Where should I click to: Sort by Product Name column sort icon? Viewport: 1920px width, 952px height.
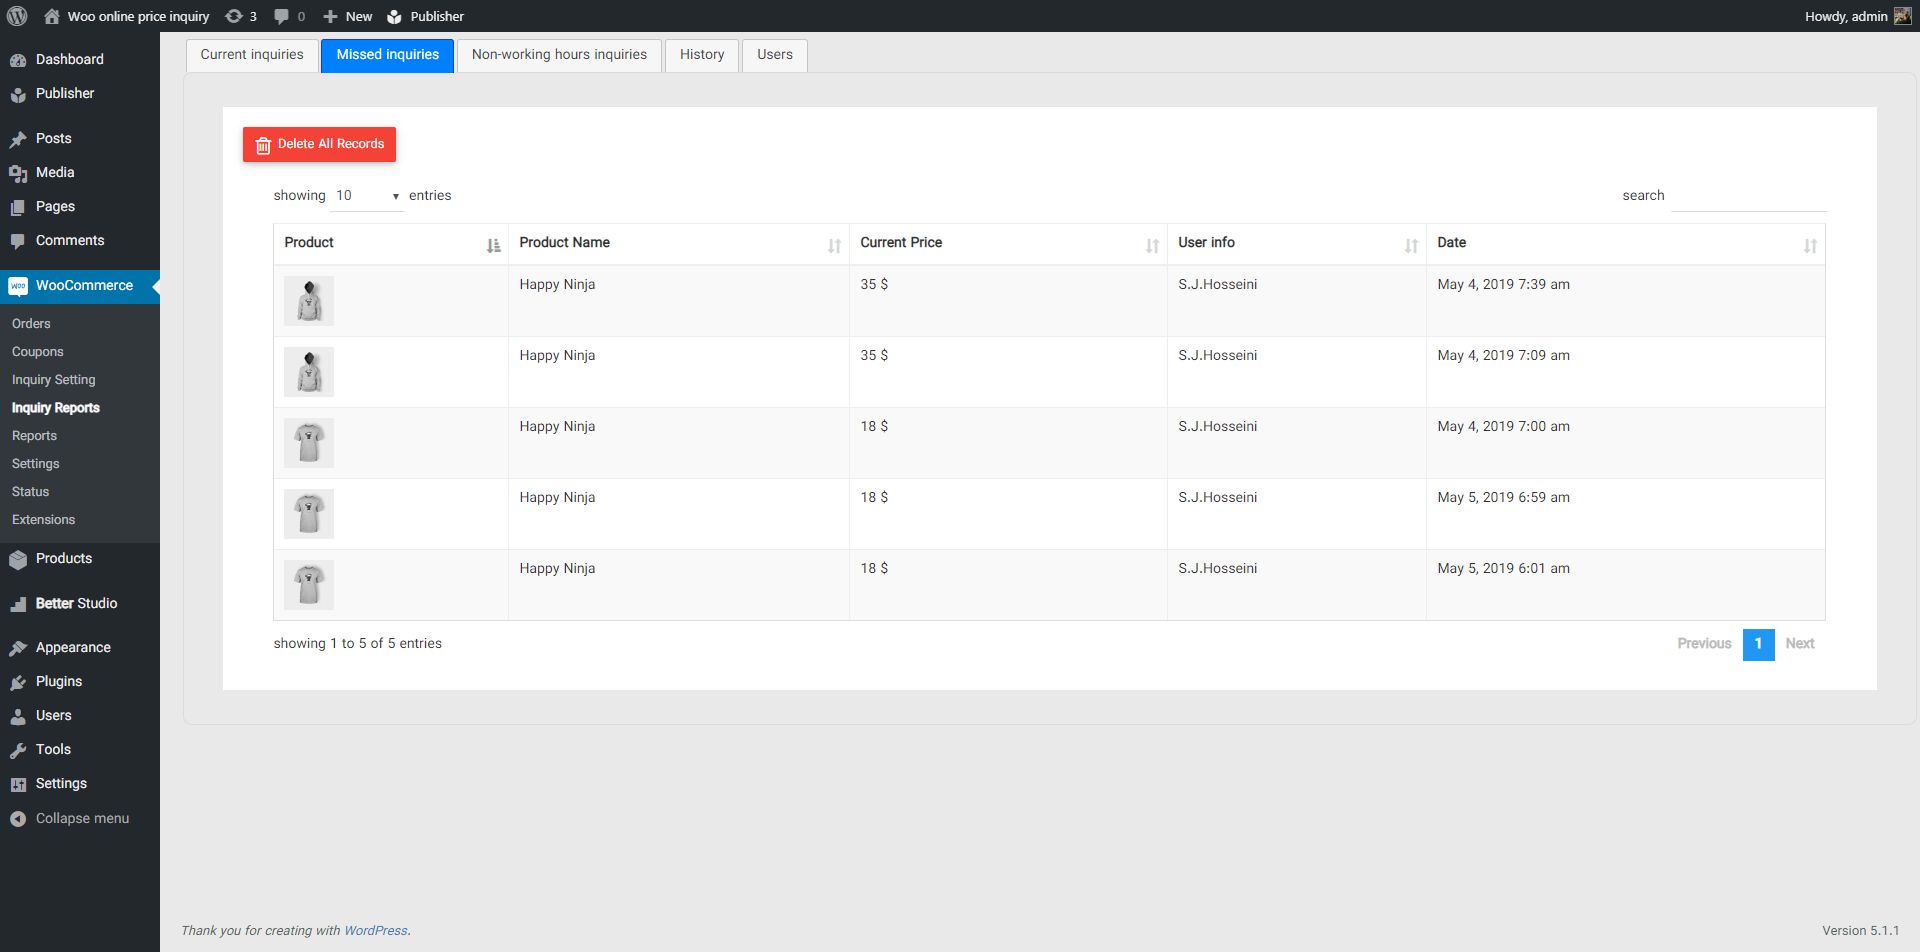pyautogui.click(x=834, y=245)
